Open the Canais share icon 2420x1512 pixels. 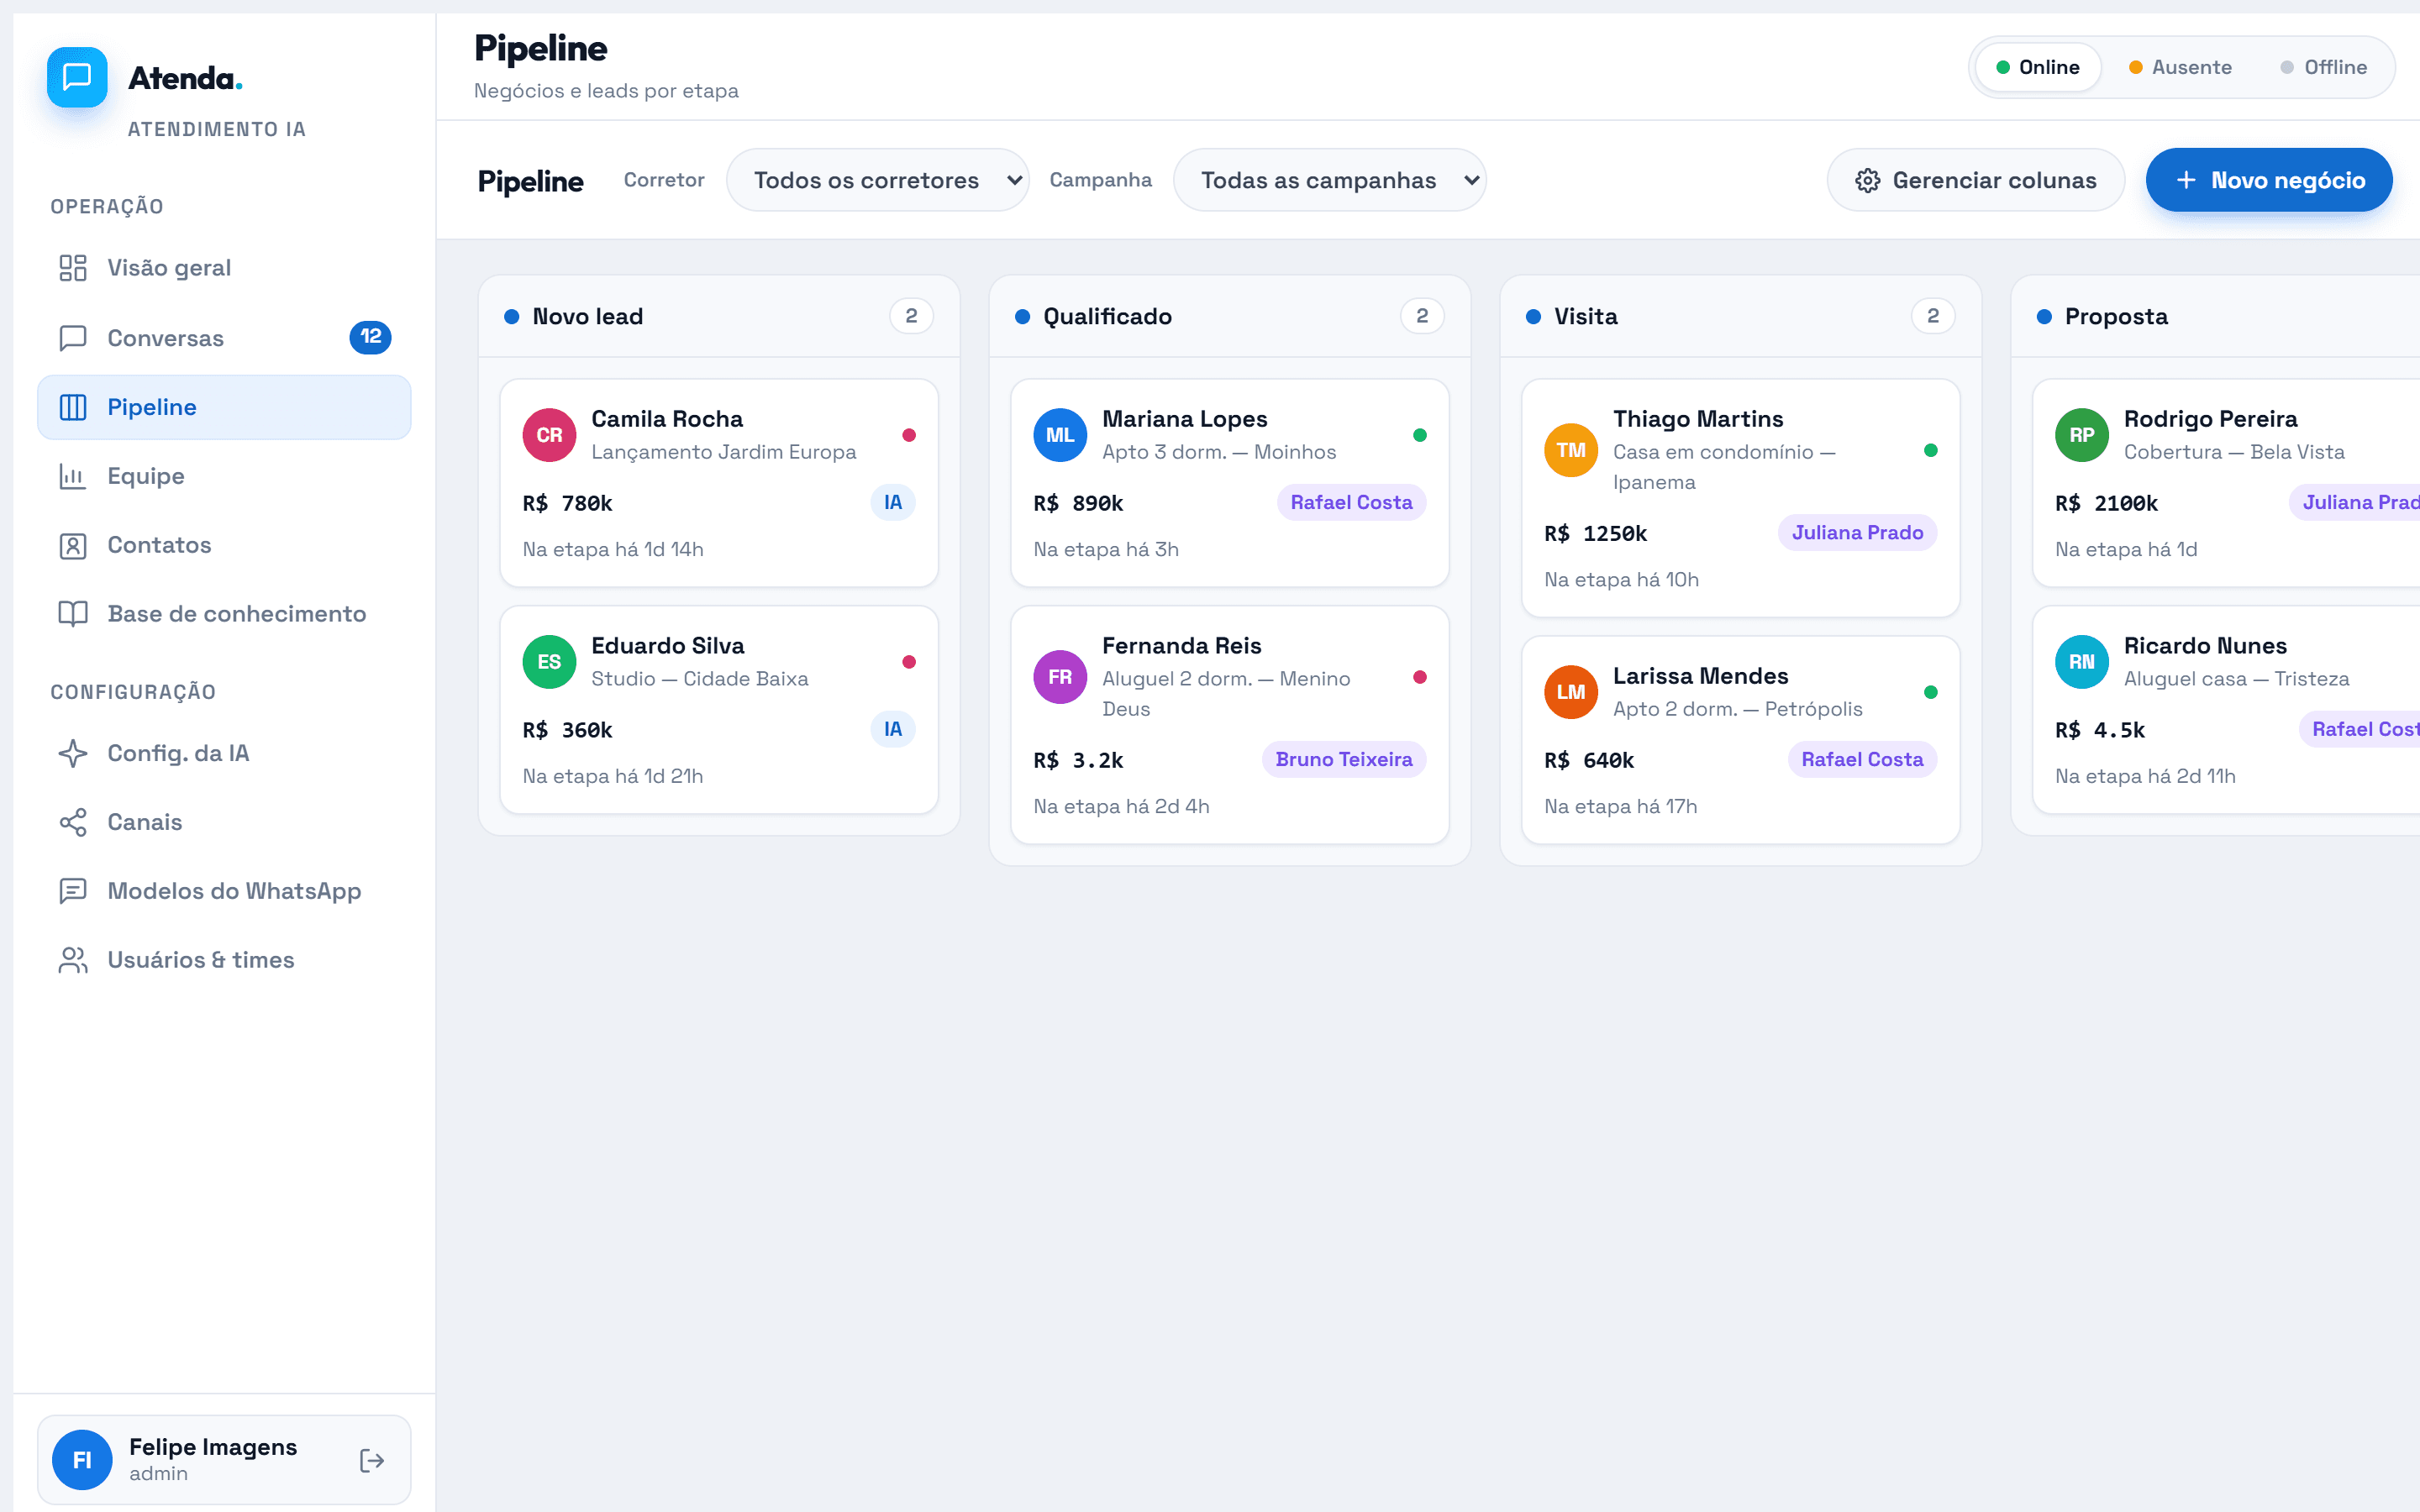pos(73,822)
